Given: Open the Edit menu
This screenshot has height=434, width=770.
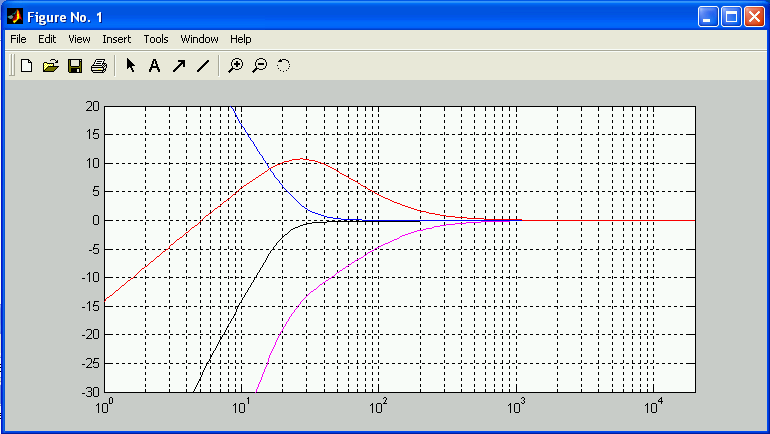Looking at the screenshot, I should [x=47, y=39].
